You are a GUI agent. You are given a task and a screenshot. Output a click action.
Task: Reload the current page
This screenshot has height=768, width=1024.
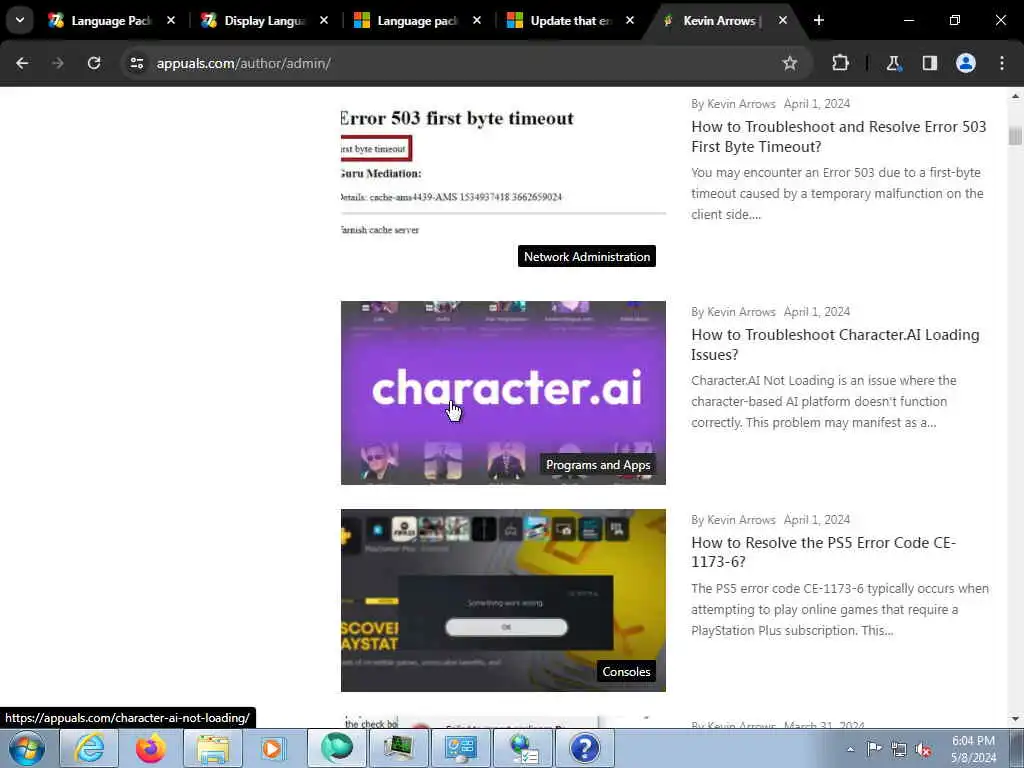click(x=94, y=63)
